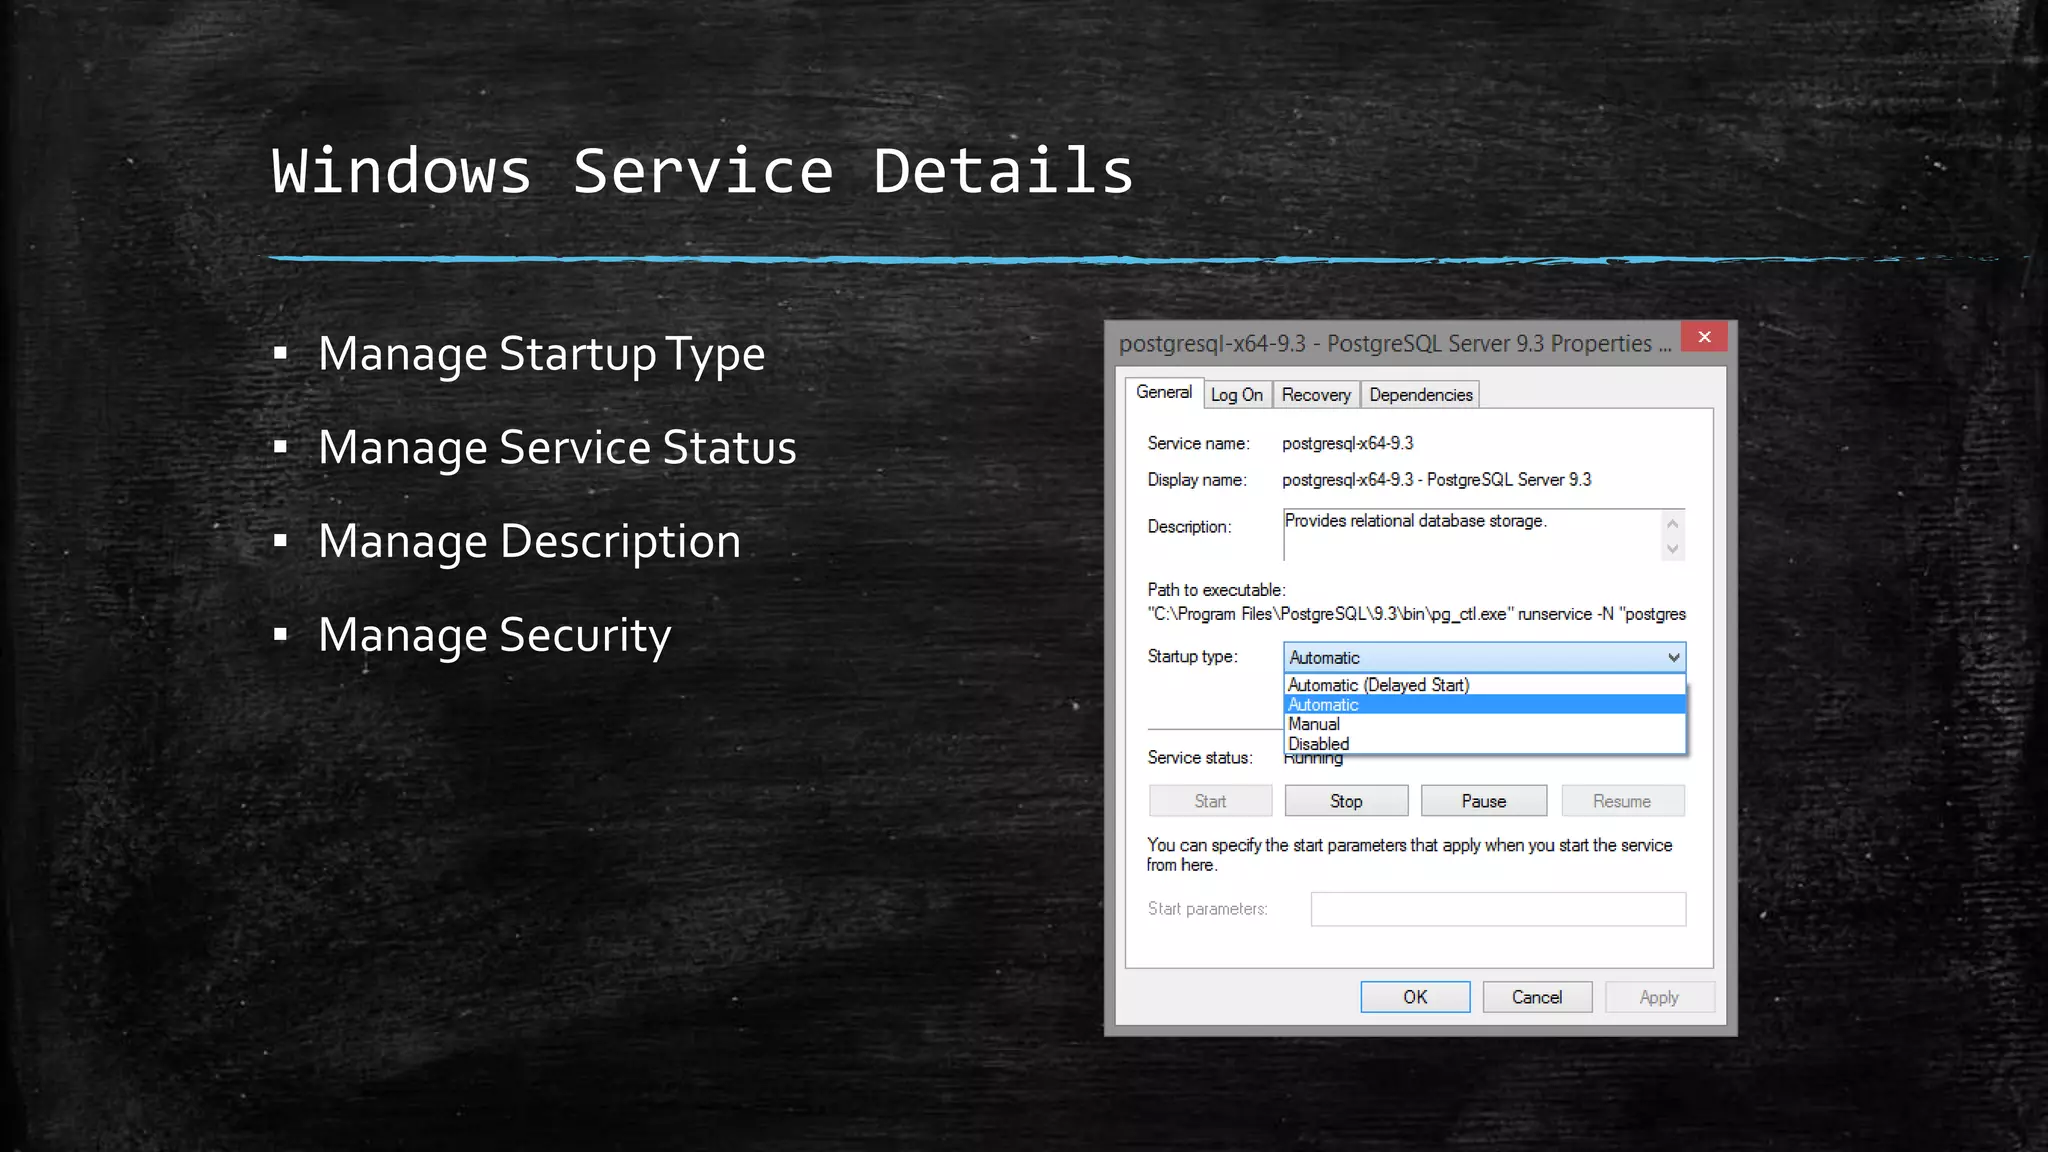The width and height of the screenshot is (2048, 1152).
Task: Open the Dependencies tab
Action: (x=1420, y=395)
